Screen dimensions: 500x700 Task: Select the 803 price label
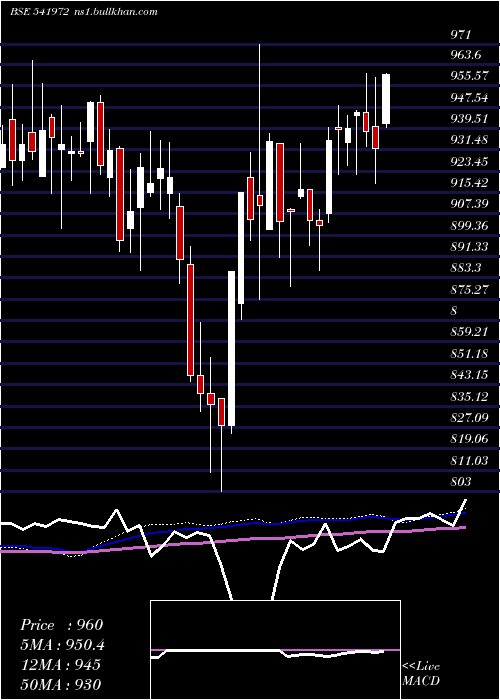point(461,482)
